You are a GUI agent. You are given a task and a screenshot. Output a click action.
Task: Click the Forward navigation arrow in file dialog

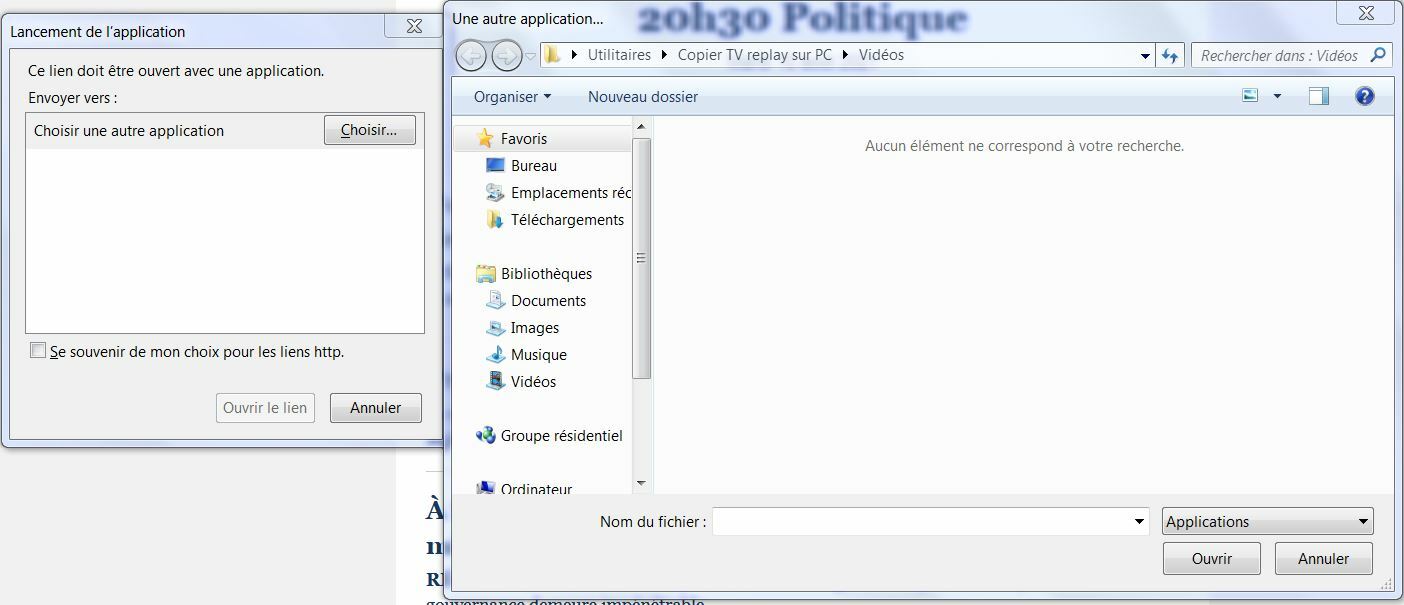[x=507, y=56]
